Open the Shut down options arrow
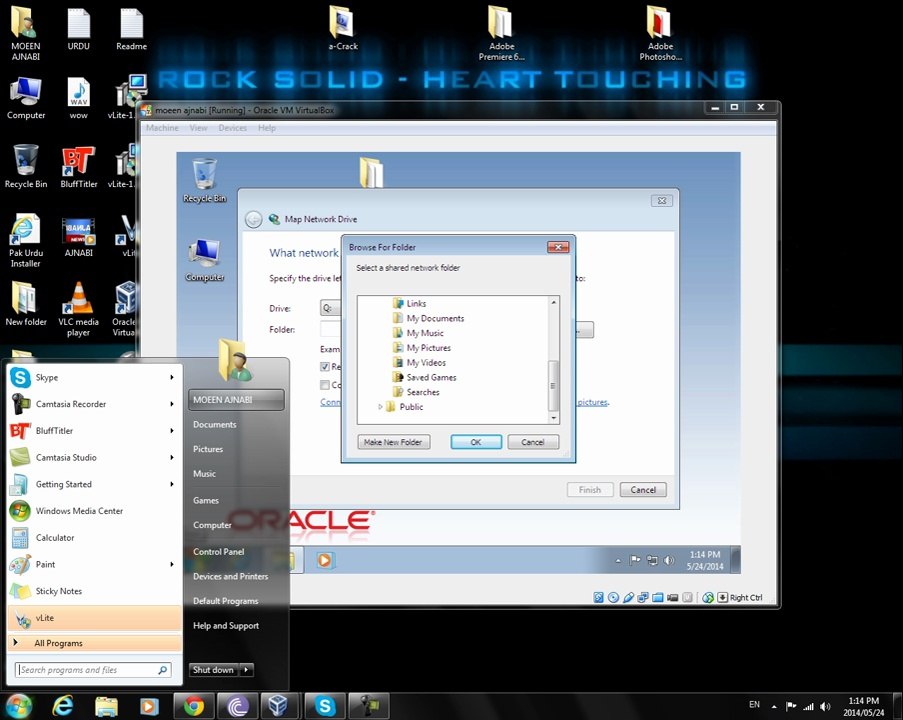The image size is (903, 720). [246, 669]
